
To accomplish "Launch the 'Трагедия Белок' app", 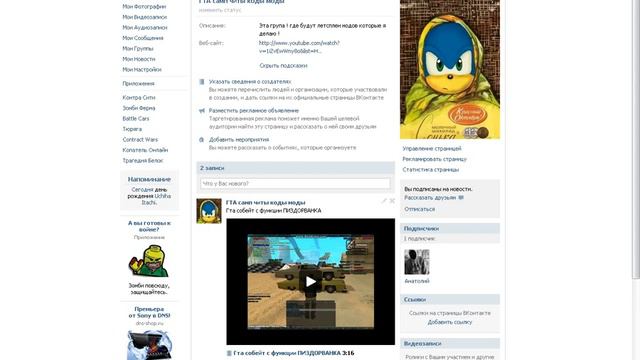I will (x=143, y=160).
